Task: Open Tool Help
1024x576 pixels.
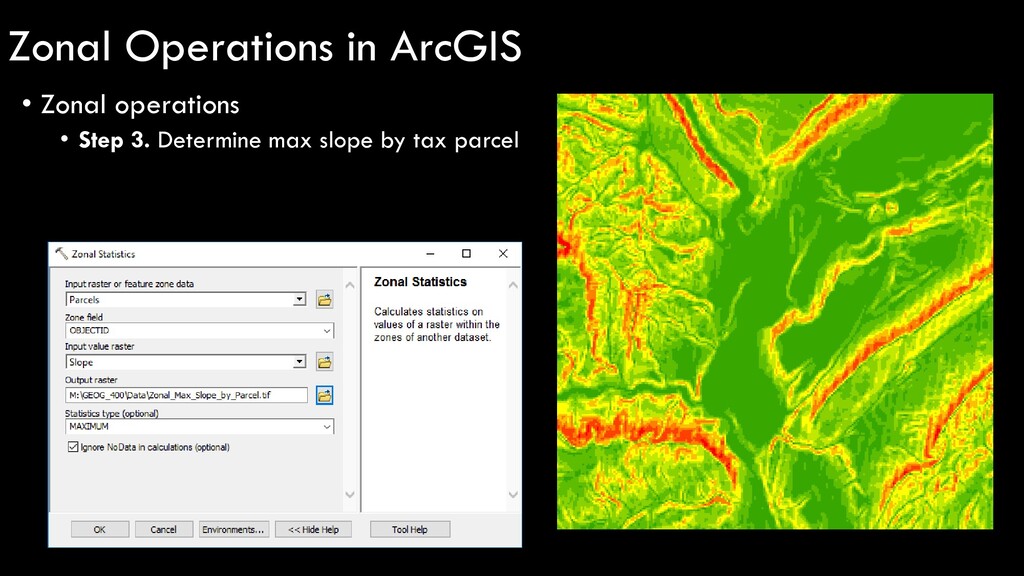Action: [x=410, y=530]
